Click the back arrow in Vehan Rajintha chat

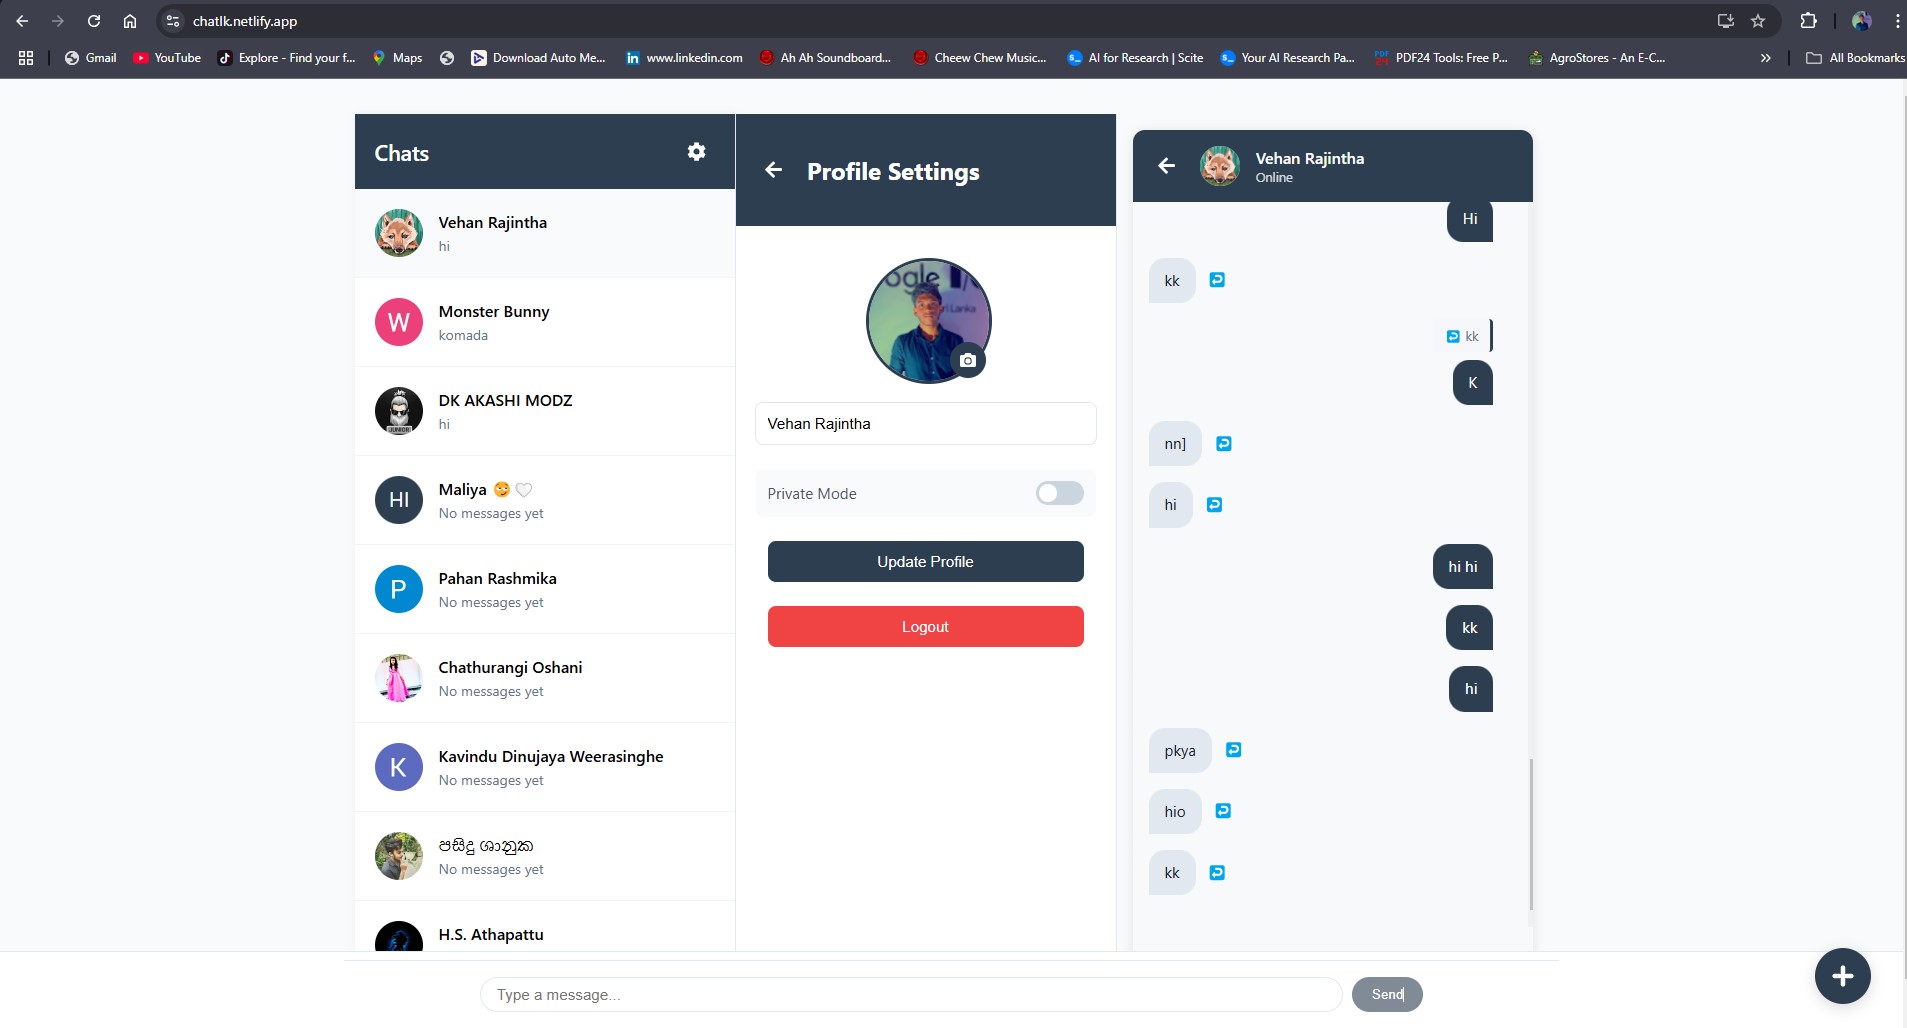click(1167, 165)
